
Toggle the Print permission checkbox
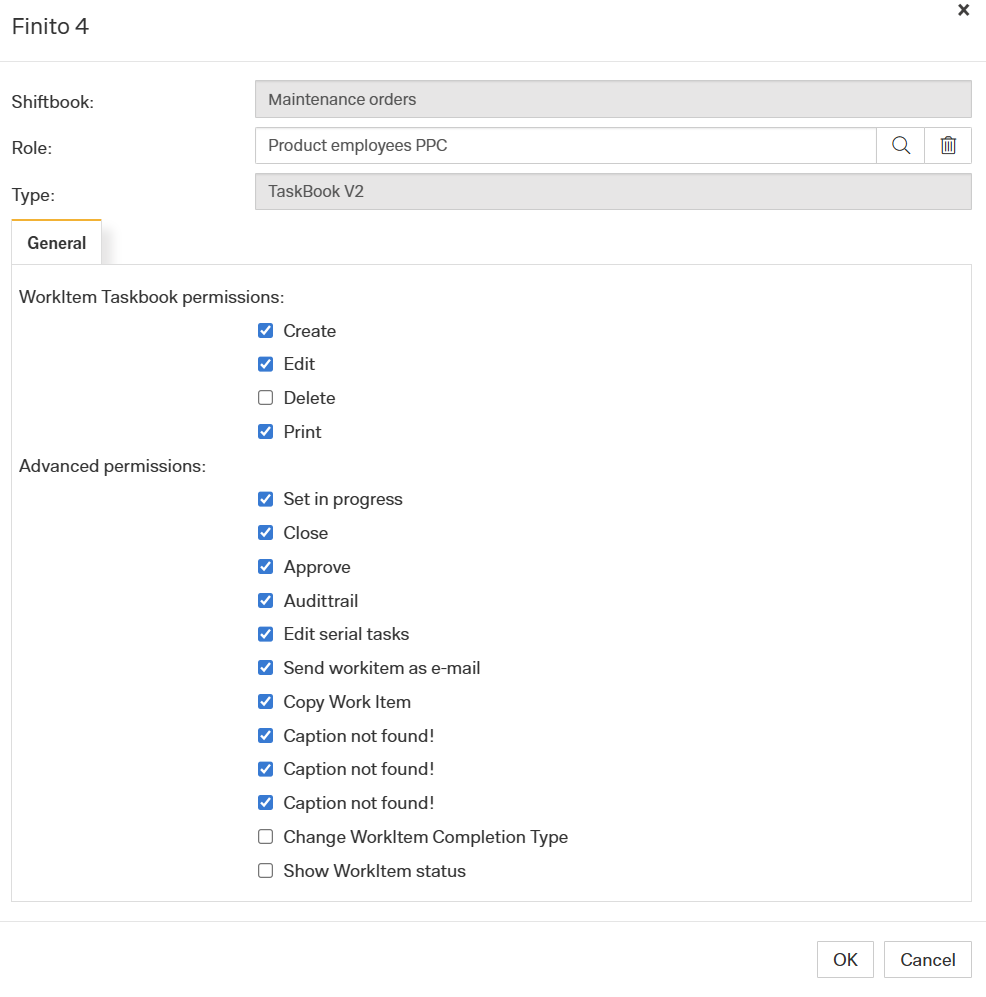pyautogui.click(x=265, y=432)
